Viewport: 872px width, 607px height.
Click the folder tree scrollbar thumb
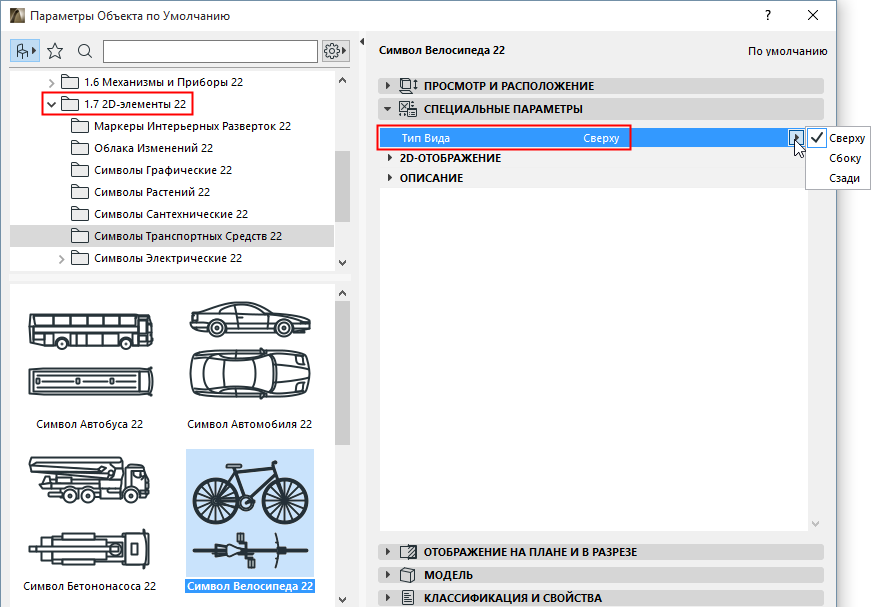coord(343,186)
